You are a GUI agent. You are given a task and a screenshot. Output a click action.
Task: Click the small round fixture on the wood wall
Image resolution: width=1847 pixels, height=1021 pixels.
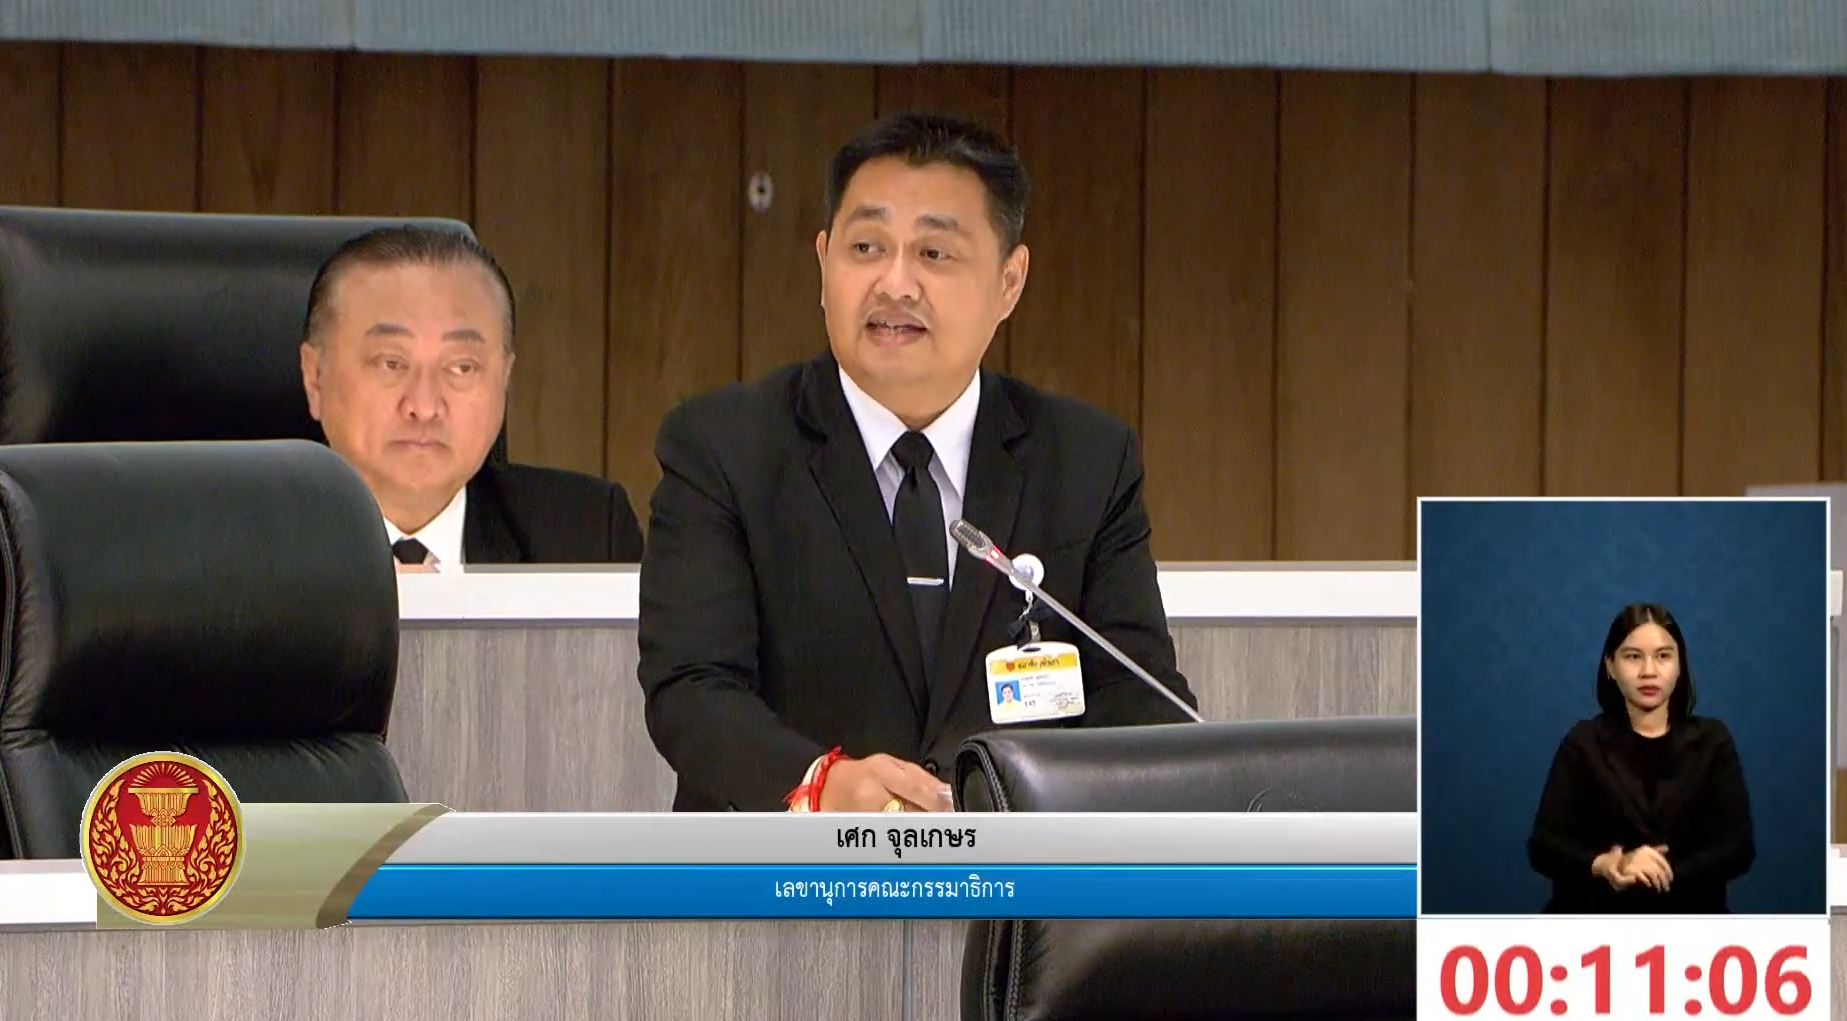click(761, 188)
